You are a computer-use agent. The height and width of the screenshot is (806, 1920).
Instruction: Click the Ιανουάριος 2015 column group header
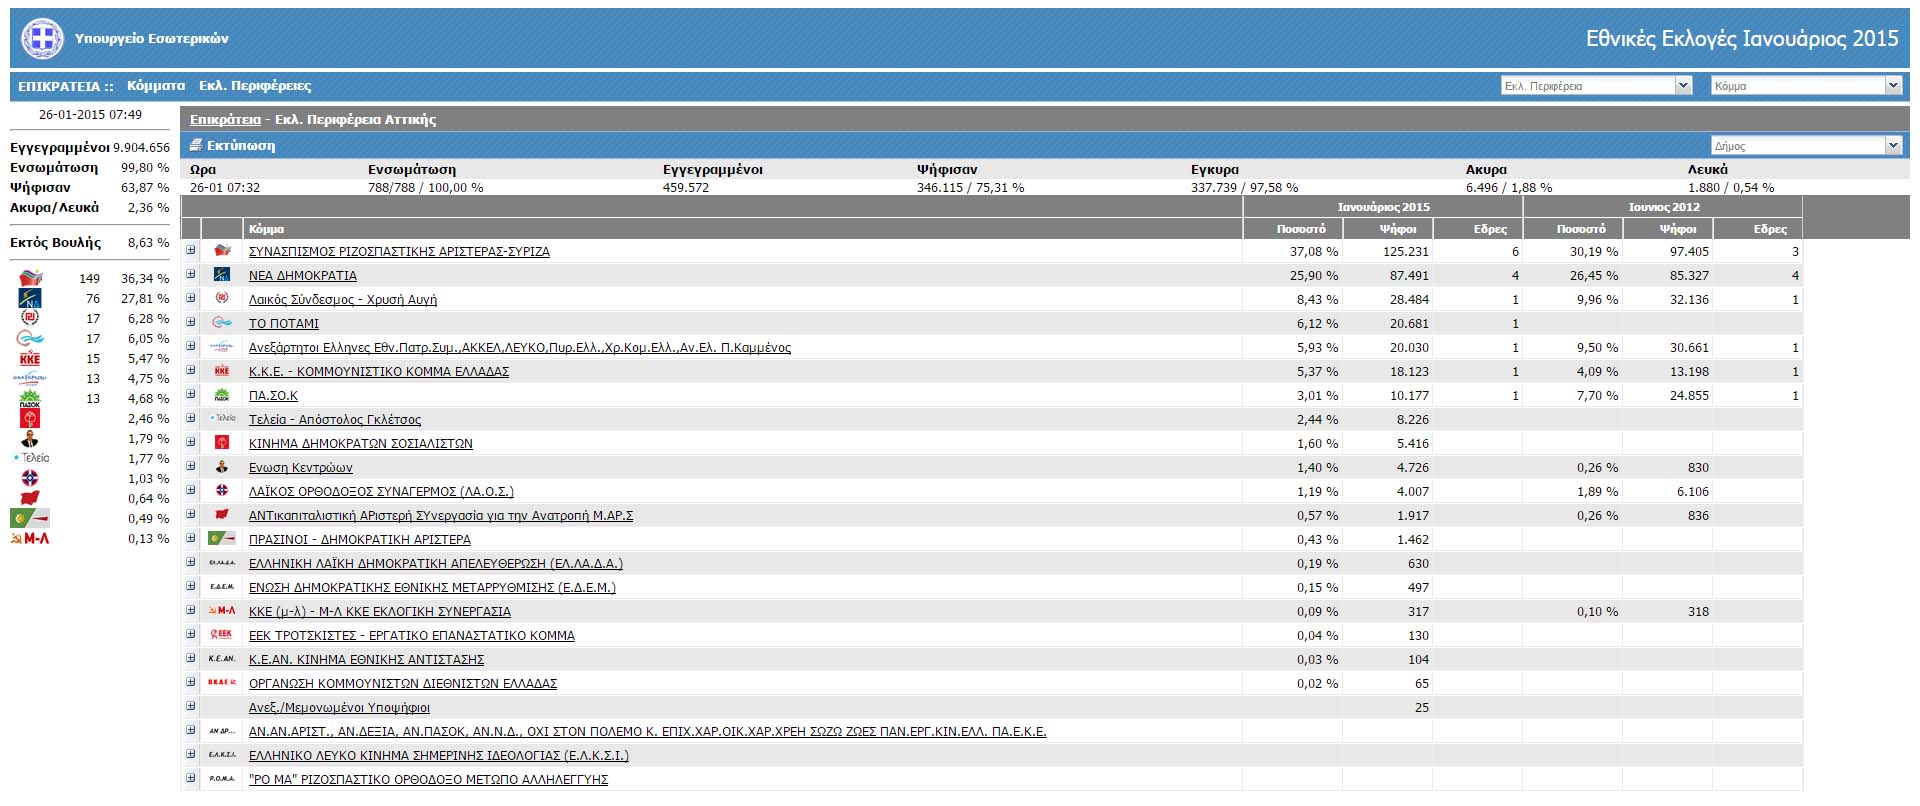1383,207
